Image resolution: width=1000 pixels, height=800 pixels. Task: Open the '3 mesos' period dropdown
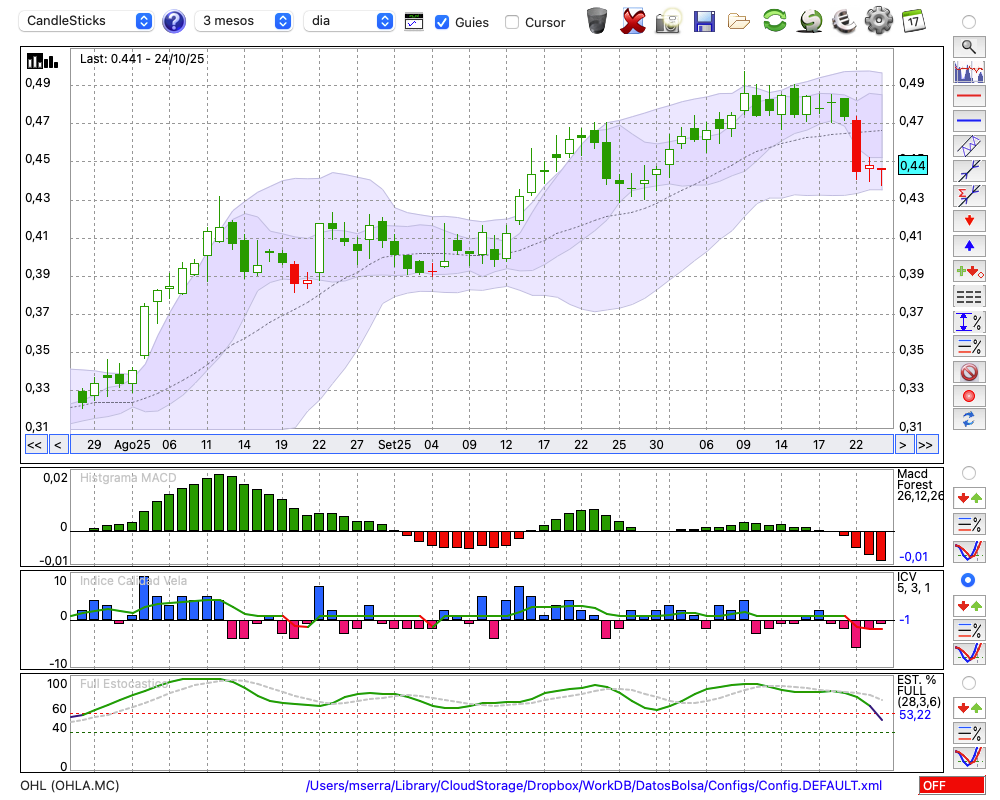coord(243,21)
